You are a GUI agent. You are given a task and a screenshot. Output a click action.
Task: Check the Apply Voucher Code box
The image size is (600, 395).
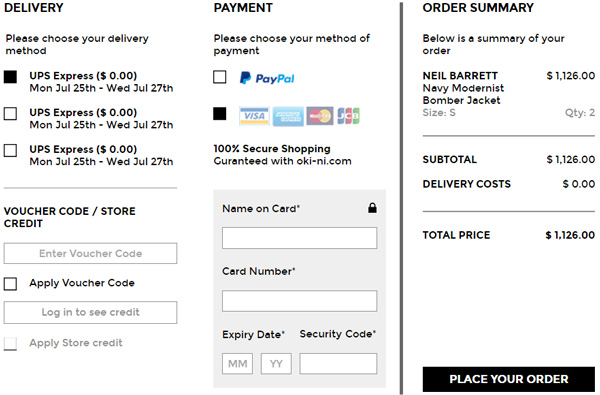(x=10, y=284)
